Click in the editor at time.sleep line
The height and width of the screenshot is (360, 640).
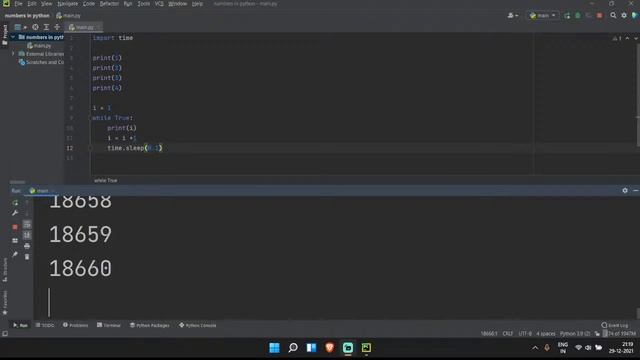(x=135, y=148)
